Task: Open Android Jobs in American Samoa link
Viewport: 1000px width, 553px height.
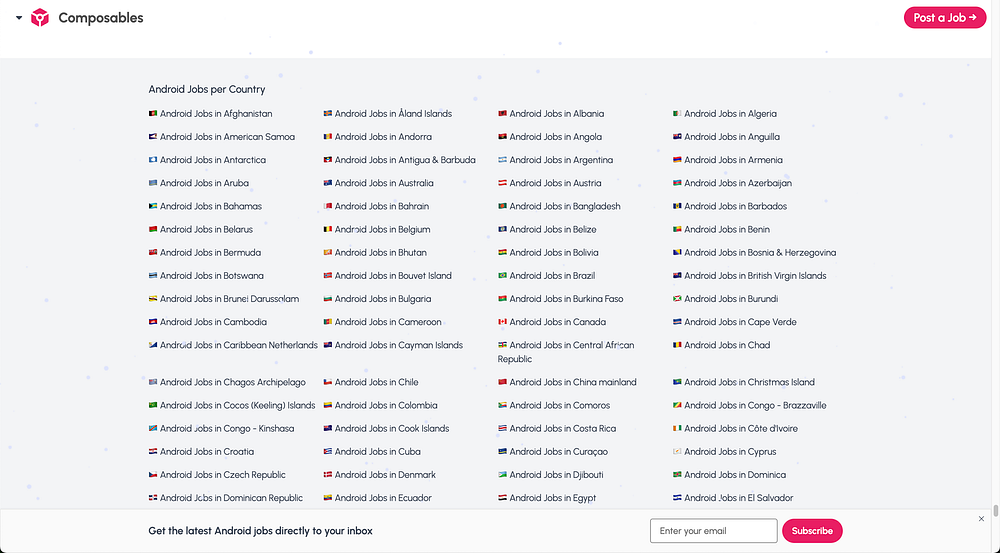Action: point(222,136)
